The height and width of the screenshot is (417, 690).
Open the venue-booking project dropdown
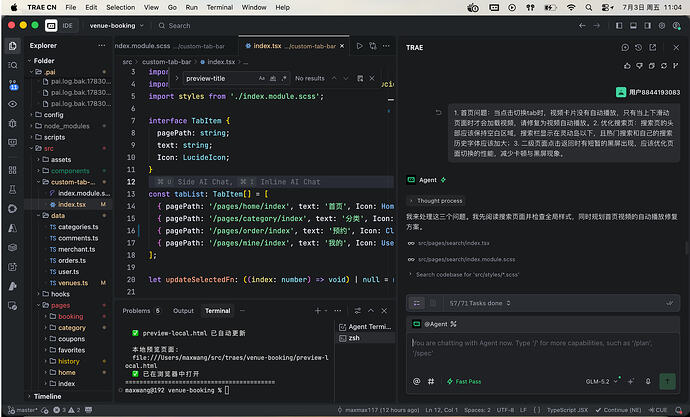(117, 26)
